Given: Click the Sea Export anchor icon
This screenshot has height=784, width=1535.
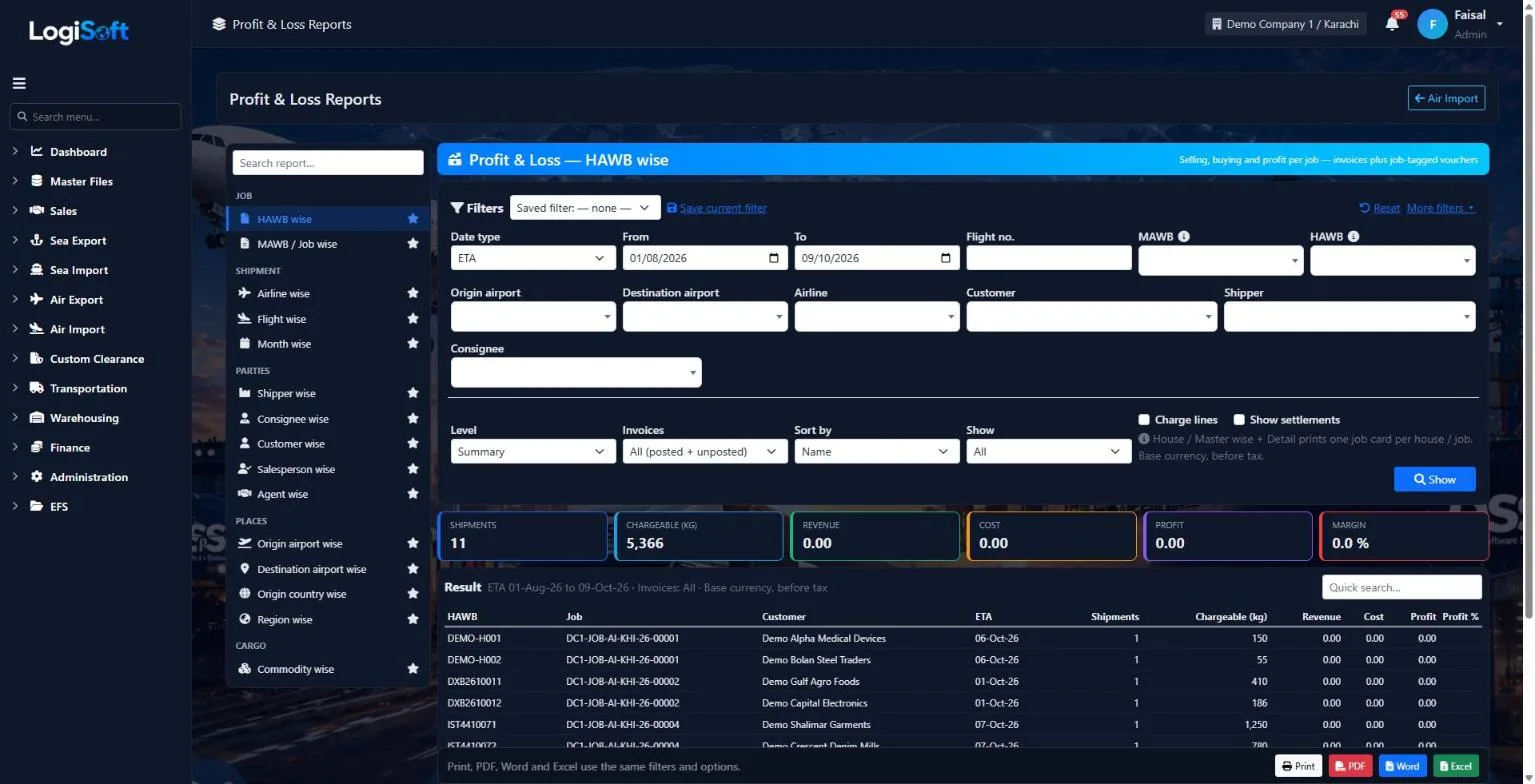Looking at the screenshot, I should 37,241.
